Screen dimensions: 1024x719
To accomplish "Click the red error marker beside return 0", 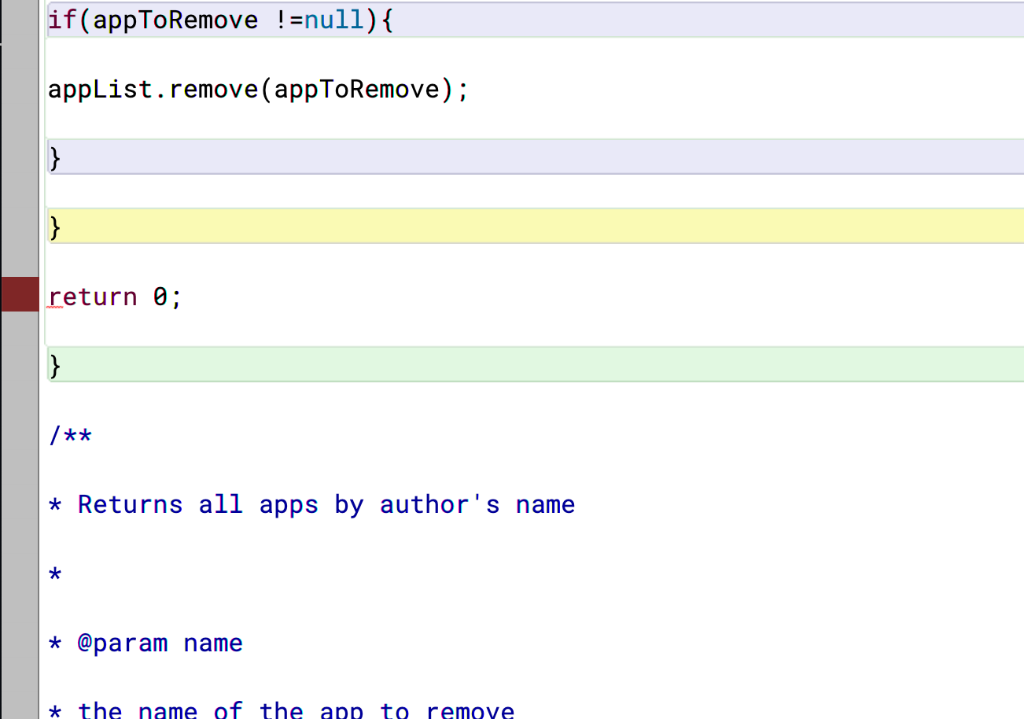I will tap(20, 294).
